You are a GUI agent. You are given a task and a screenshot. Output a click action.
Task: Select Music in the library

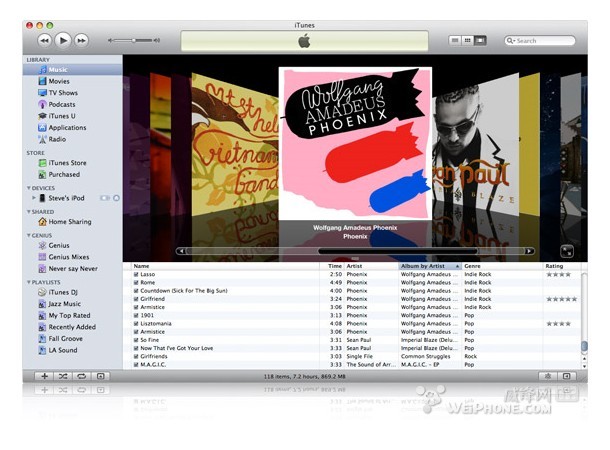click(73, 70)
